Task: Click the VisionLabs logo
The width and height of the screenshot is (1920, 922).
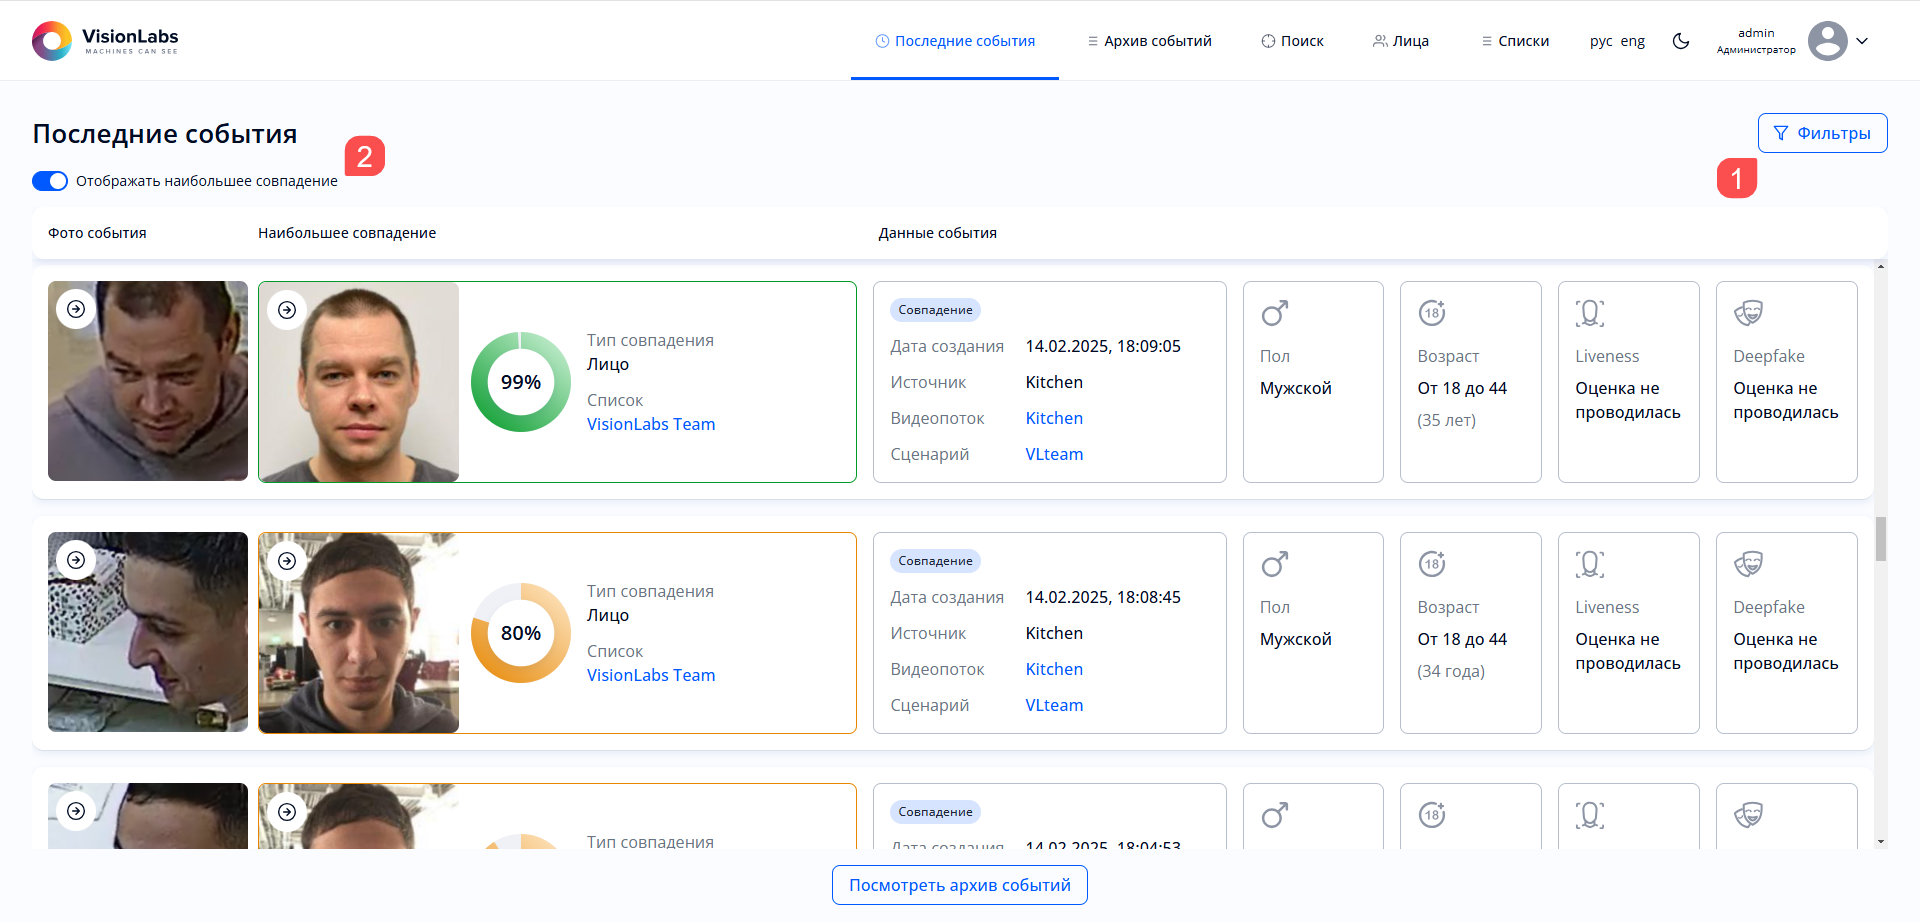Action: [x=105, y=41]
